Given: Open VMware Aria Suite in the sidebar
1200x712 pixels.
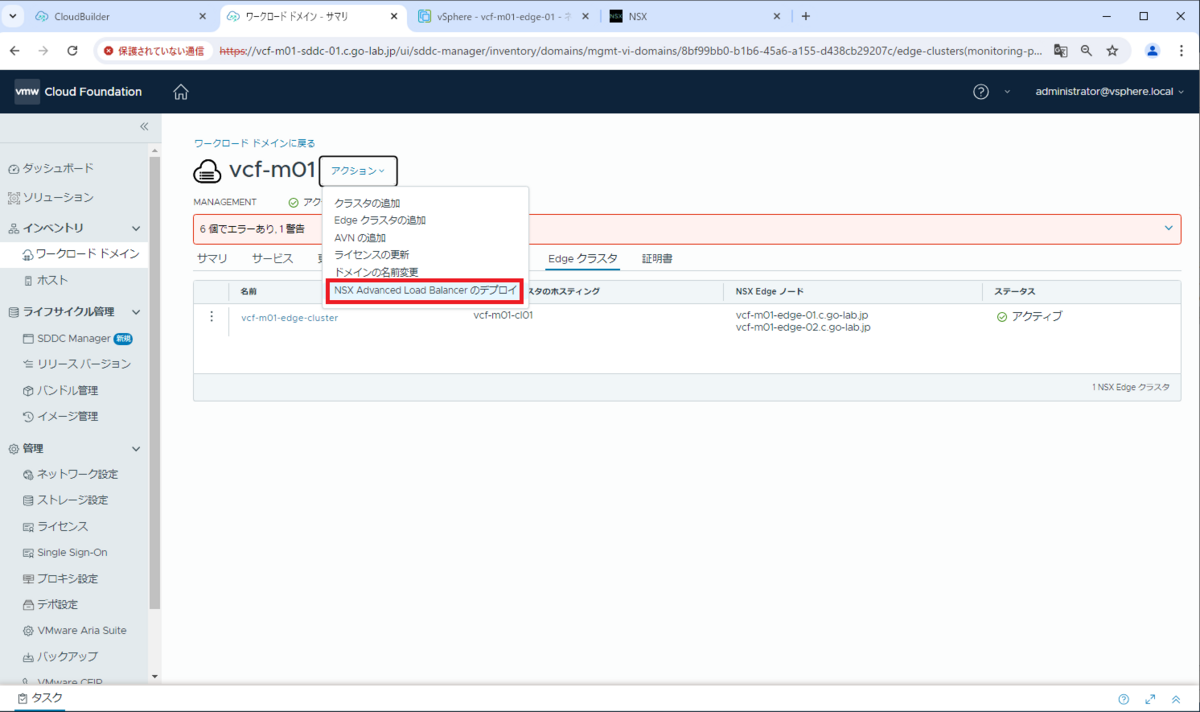Looking at the screenshot, I should tap(74, 630).
